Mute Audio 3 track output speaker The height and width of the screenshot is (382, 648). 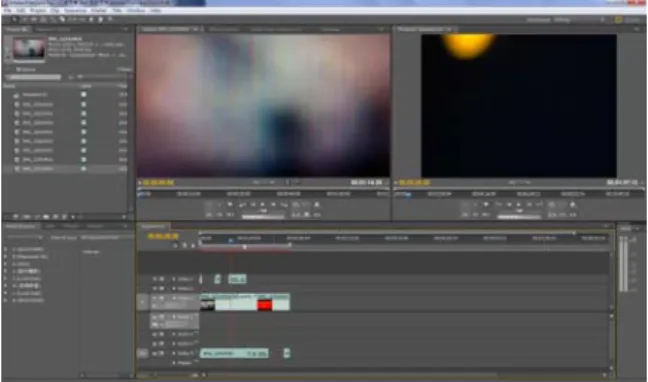(155, 344)
